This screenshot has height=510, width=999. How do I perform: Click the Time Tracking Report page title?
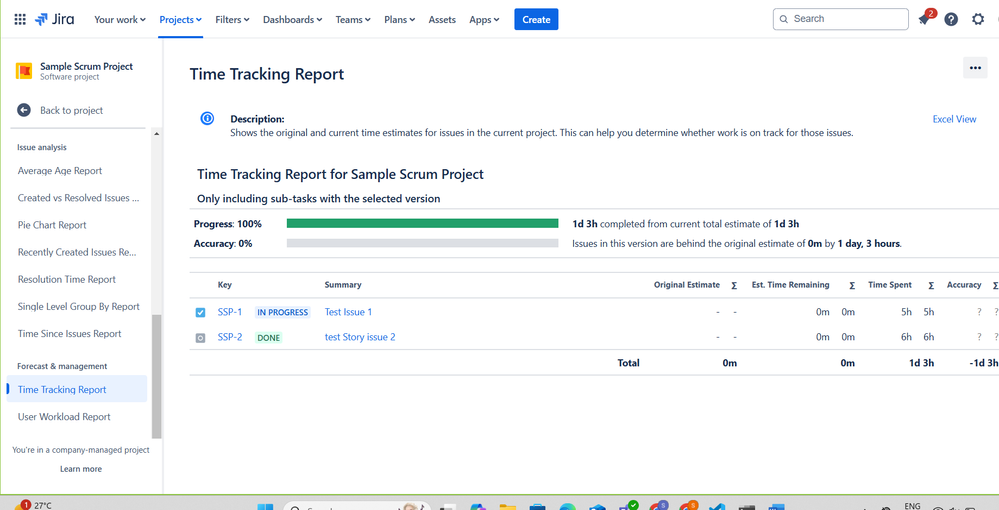(x=267, y=74)
